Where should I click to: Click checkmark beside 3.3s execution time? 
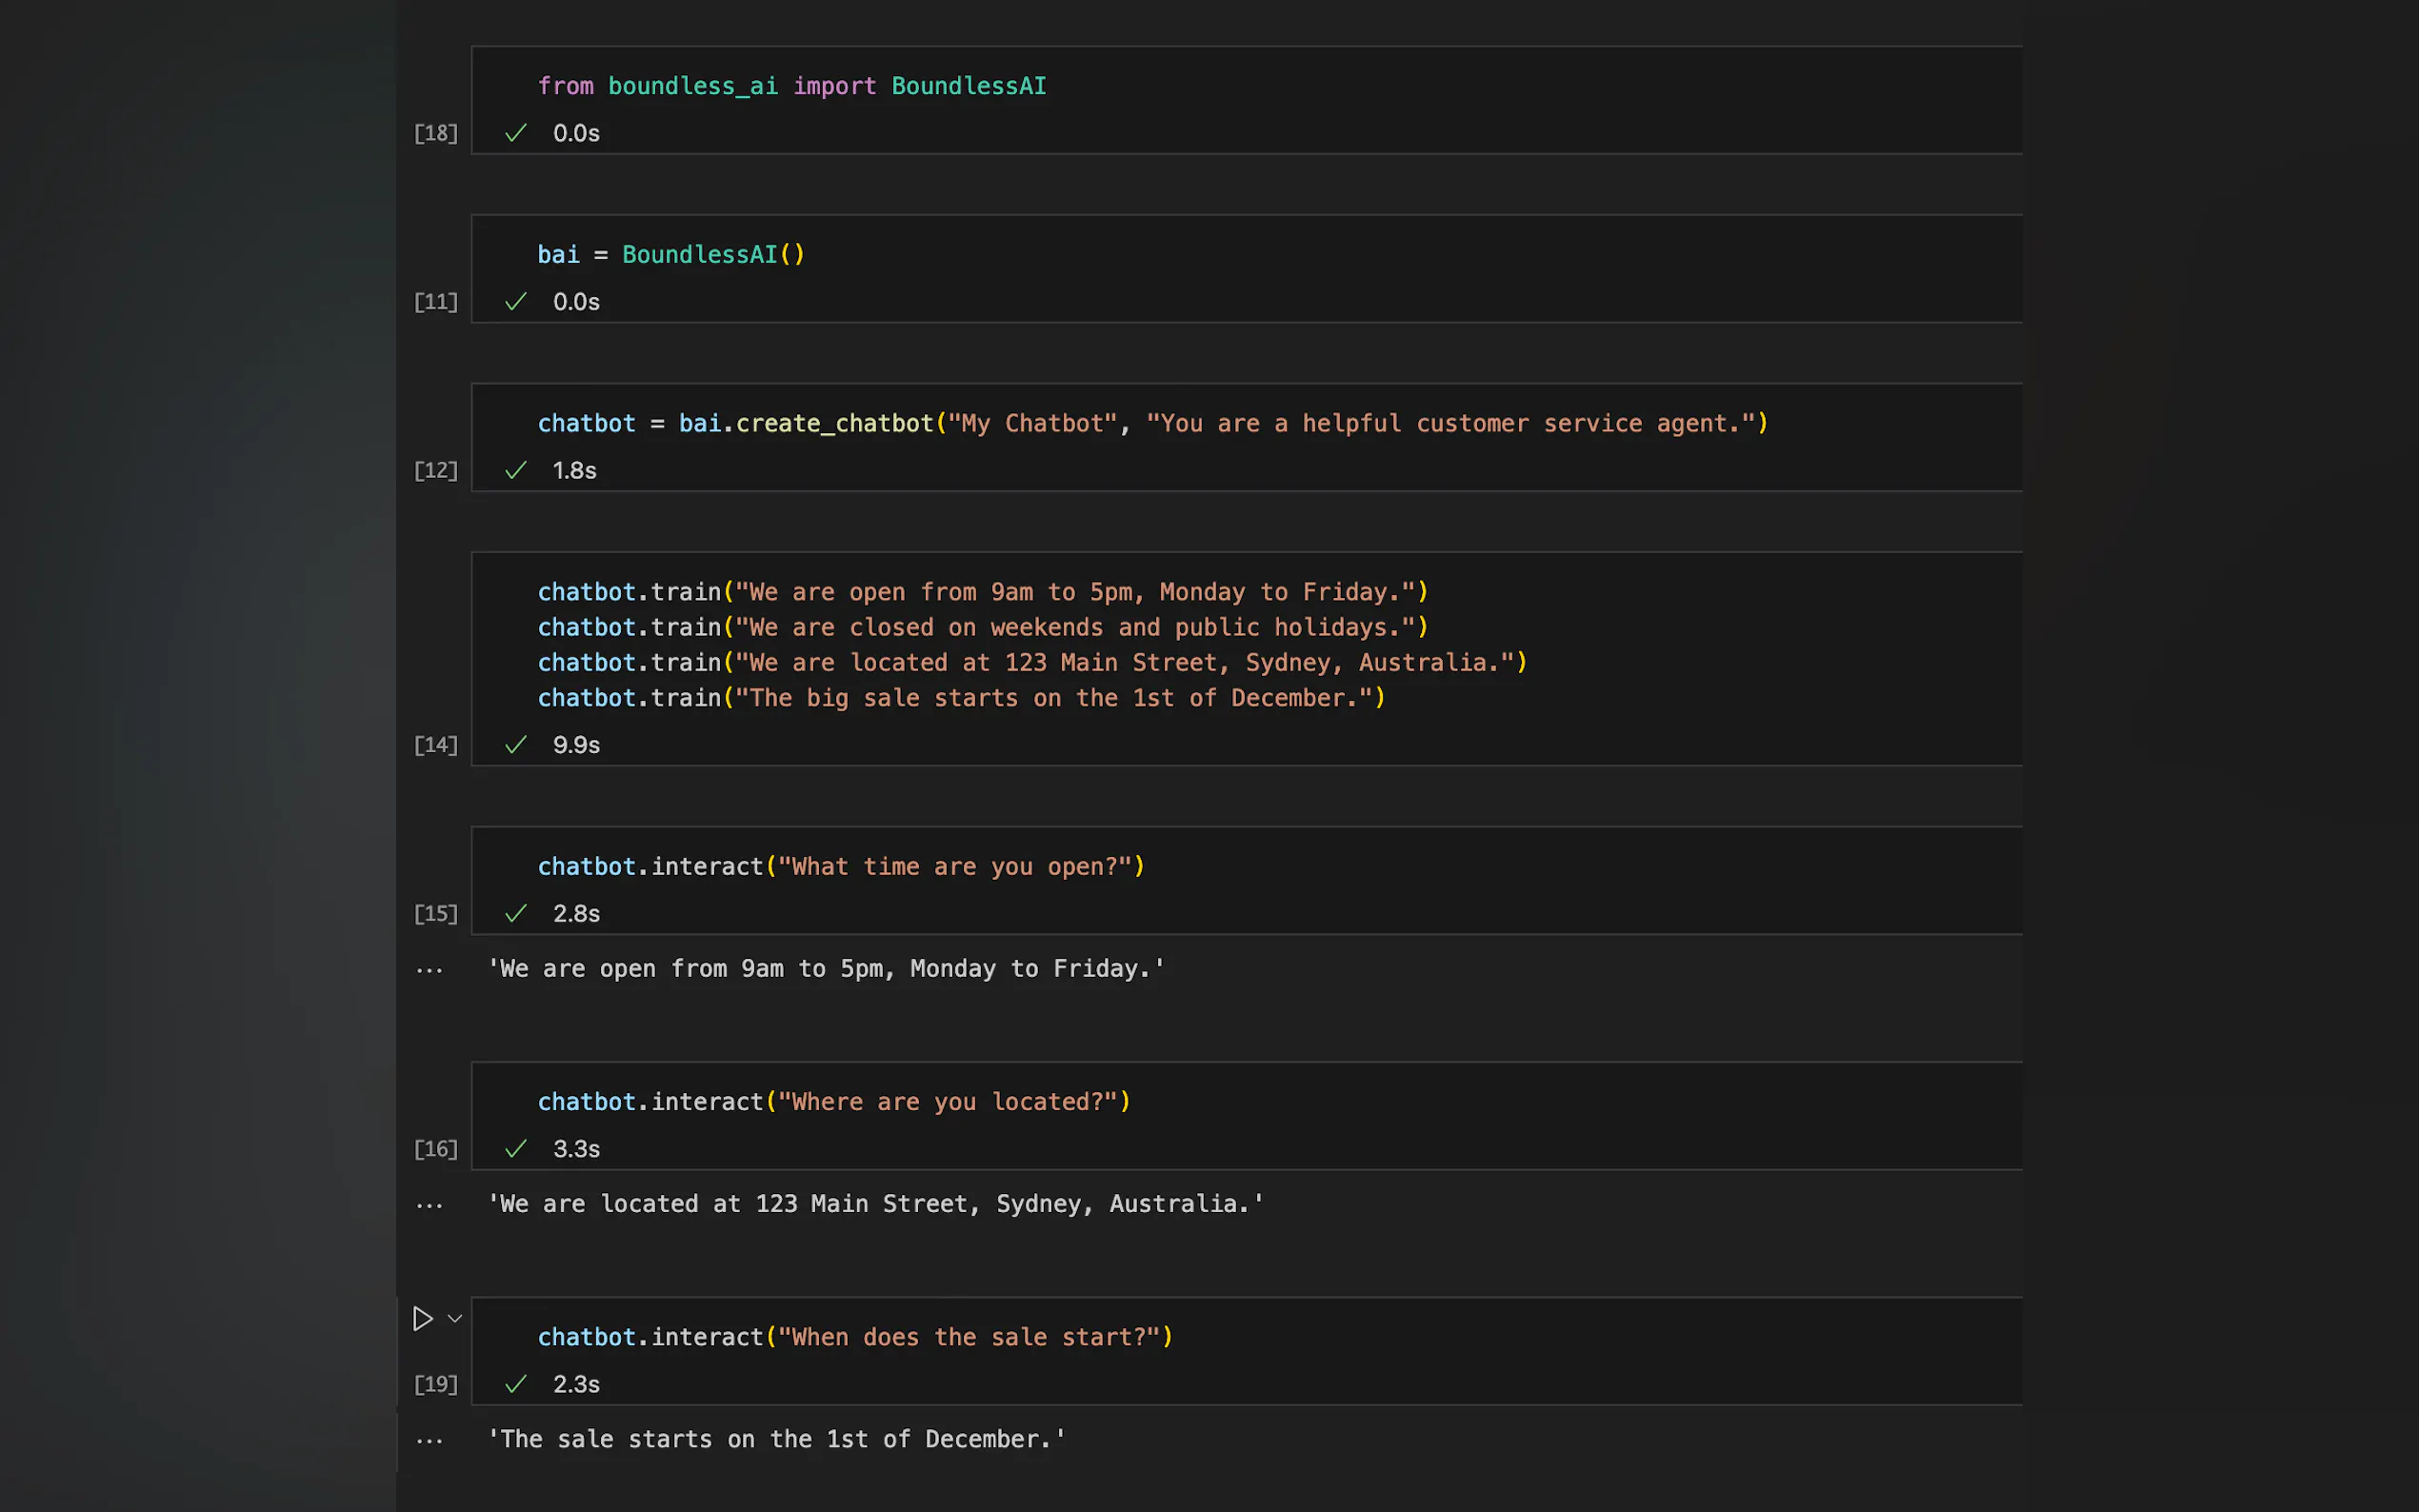point(516,1149)
